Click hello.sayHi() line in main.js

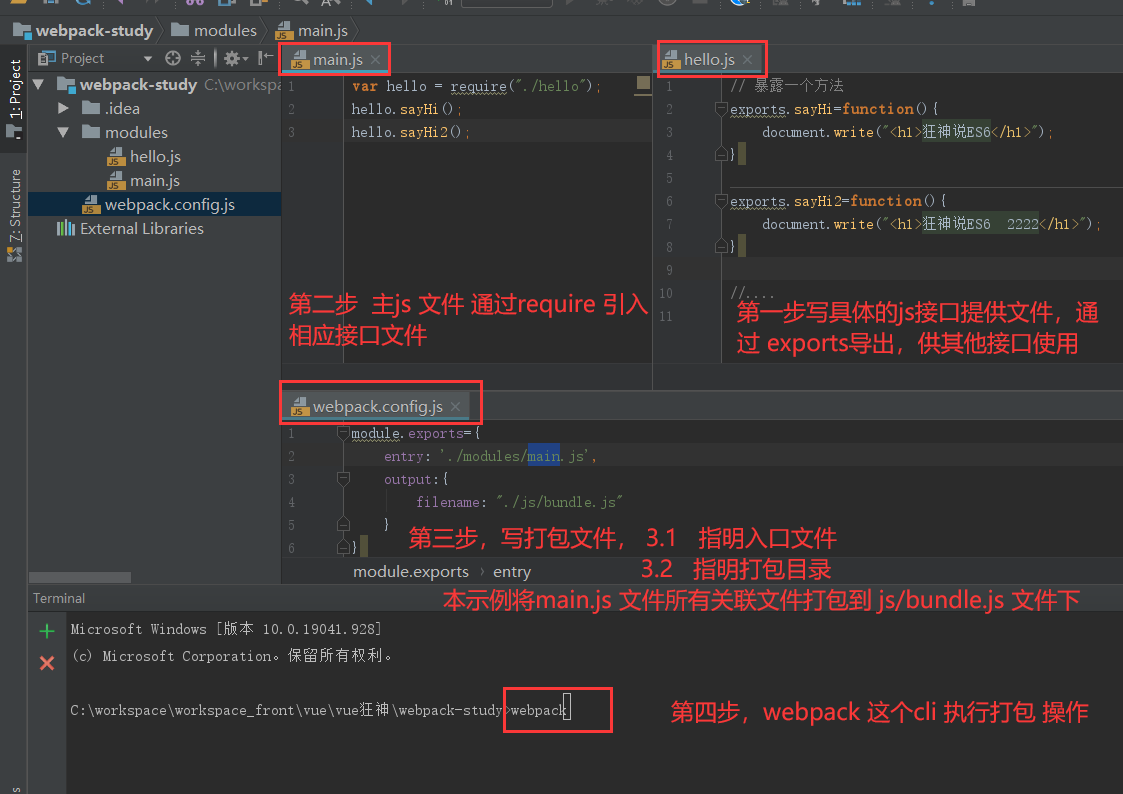pos(405,110)
